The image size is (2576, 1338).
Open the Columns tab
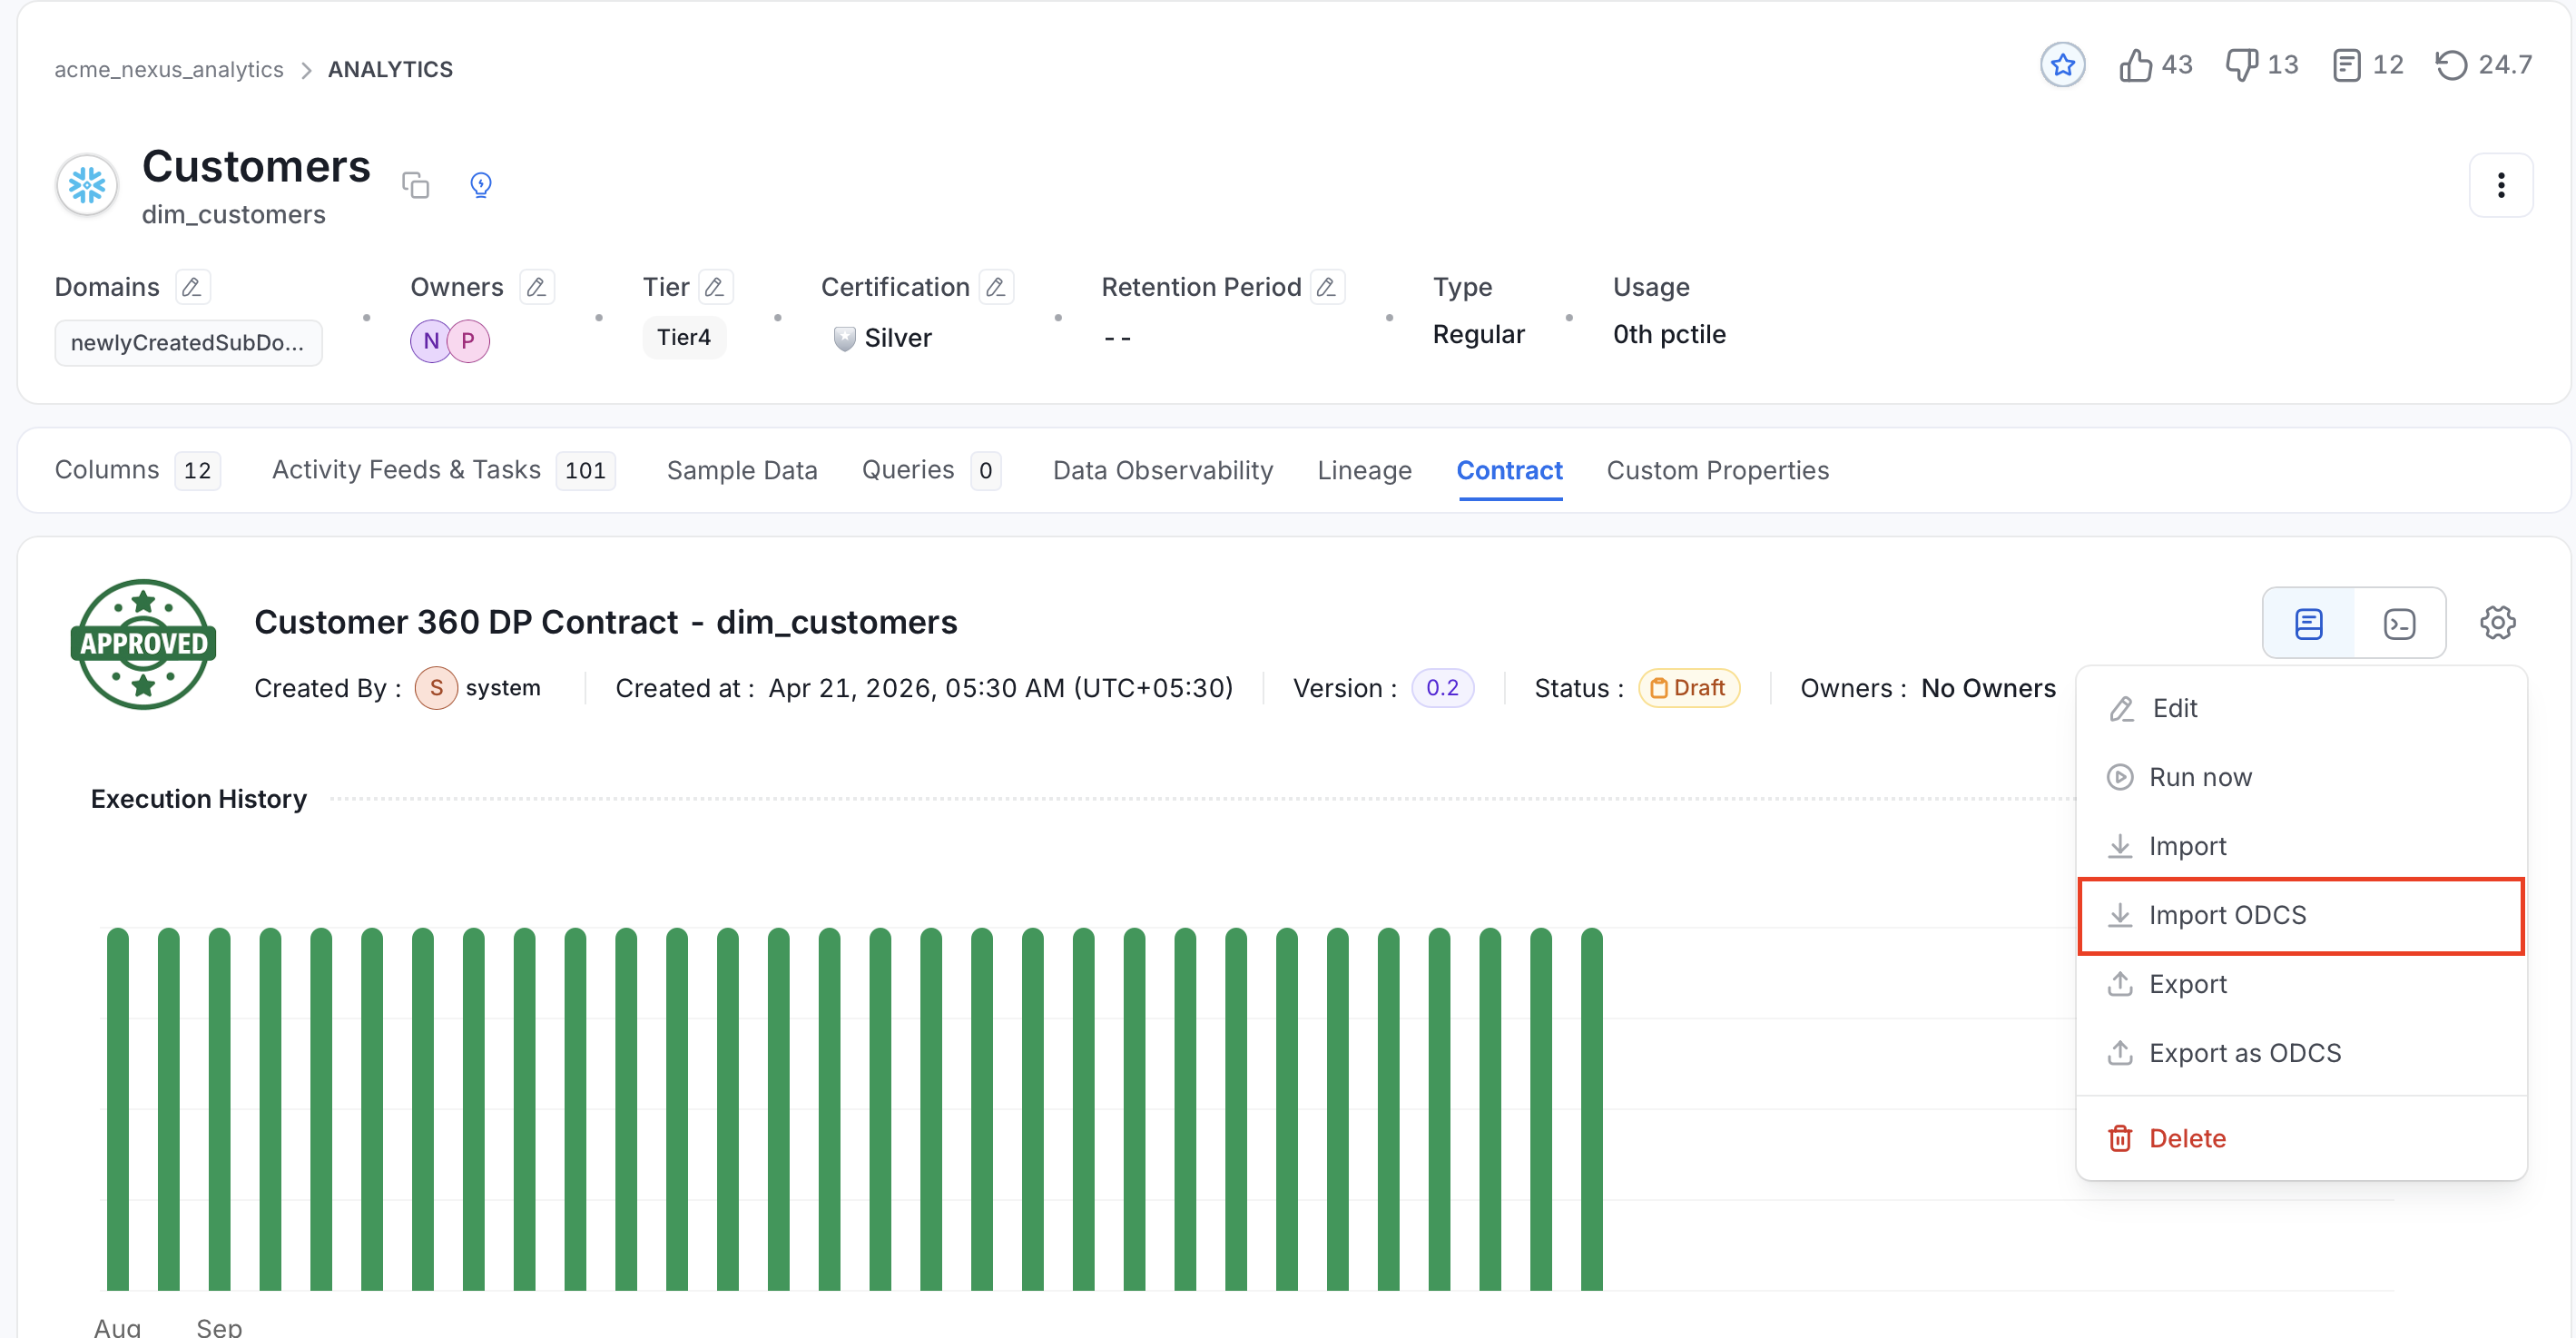coord(137,470)
